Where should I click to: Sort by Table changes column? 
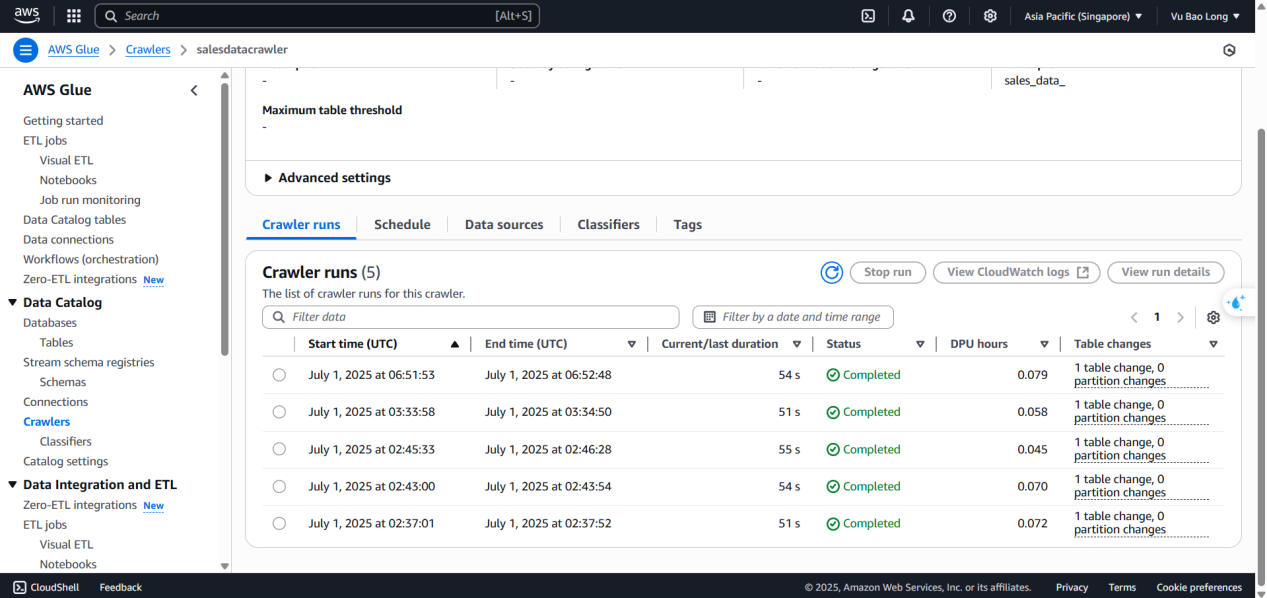pyautogui.click(x=1213, y=344)
